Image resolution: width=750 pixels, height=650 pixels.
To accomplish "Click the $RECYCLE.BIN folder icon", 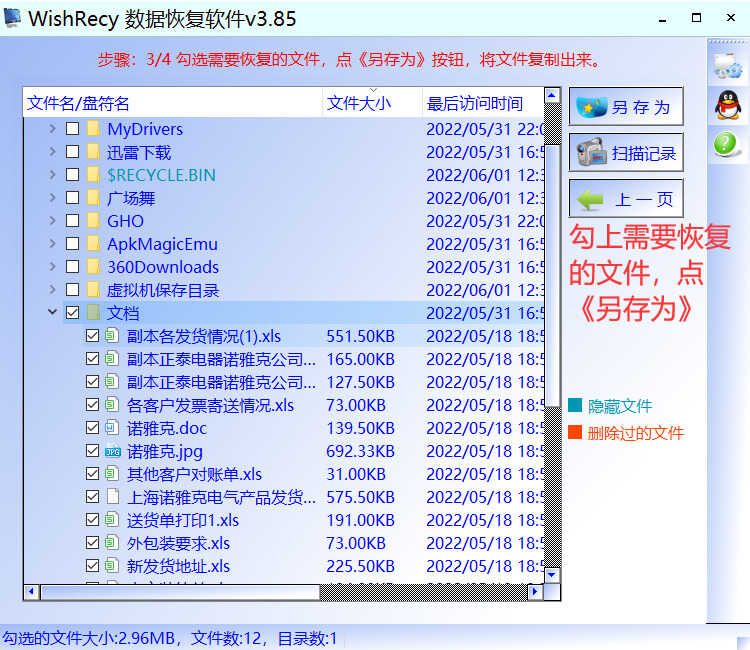I will pyautogui.click(x=93, y=175).
